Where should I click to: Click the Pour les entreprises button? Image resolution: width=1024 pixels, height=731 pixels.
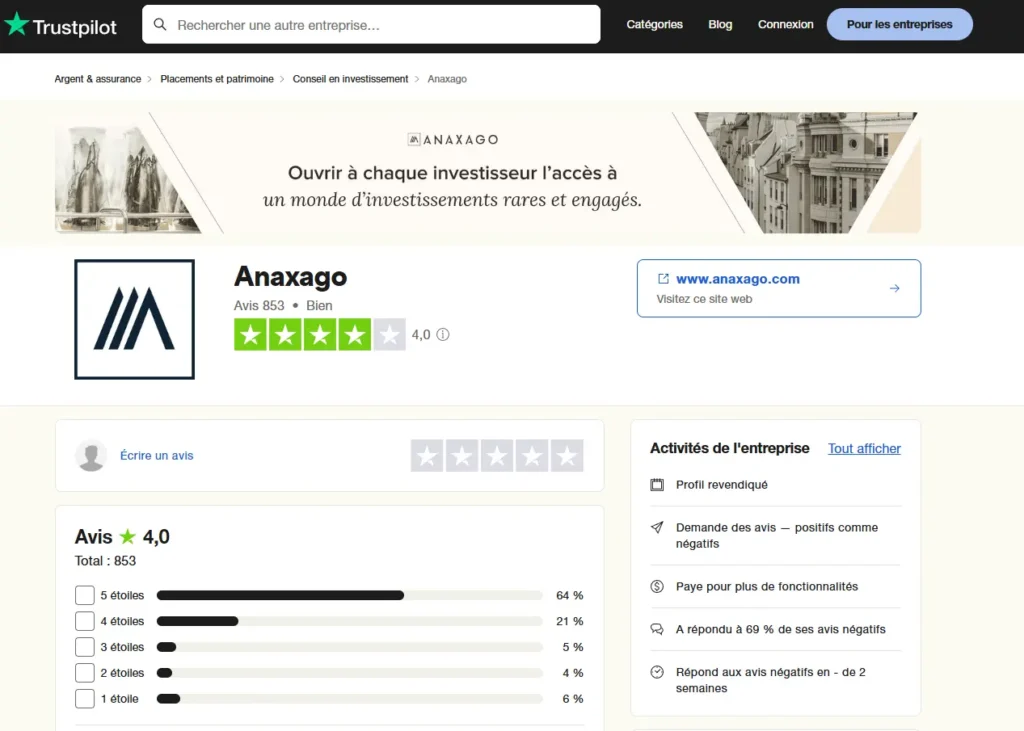click(899, 23)
